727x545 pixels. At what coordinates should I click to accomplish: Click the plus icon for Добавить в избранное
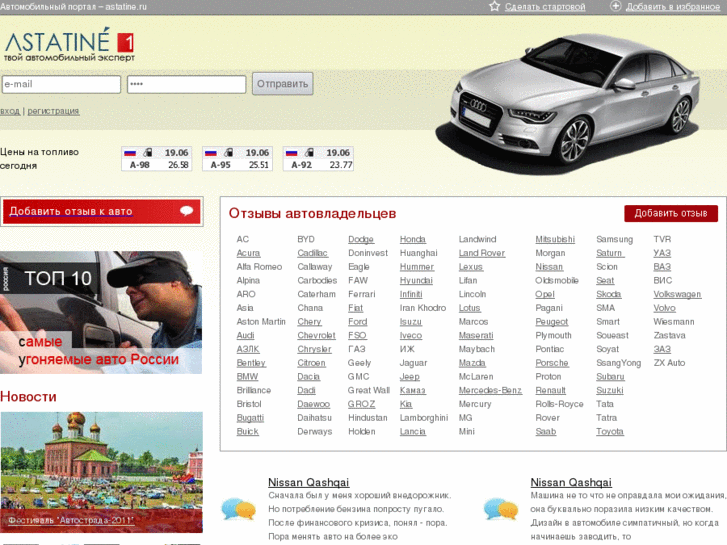click(x=615, y=6)
